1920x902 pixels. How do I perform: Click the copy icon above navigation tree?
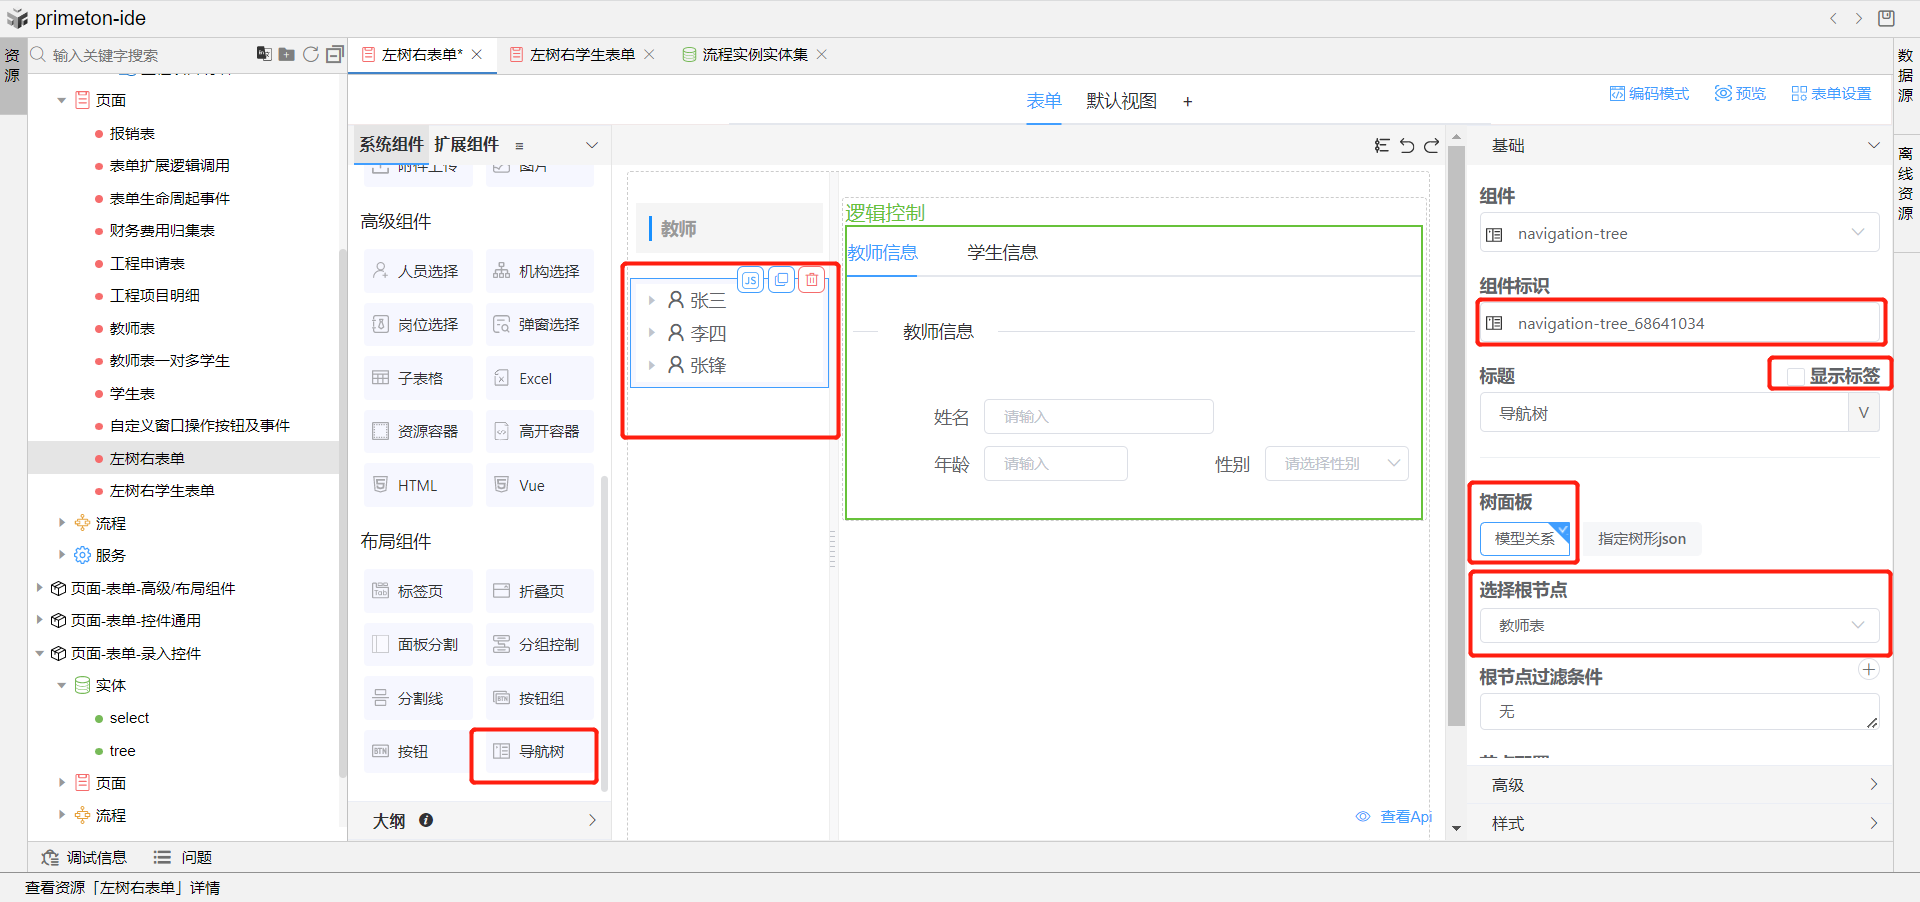coord(781,280)
